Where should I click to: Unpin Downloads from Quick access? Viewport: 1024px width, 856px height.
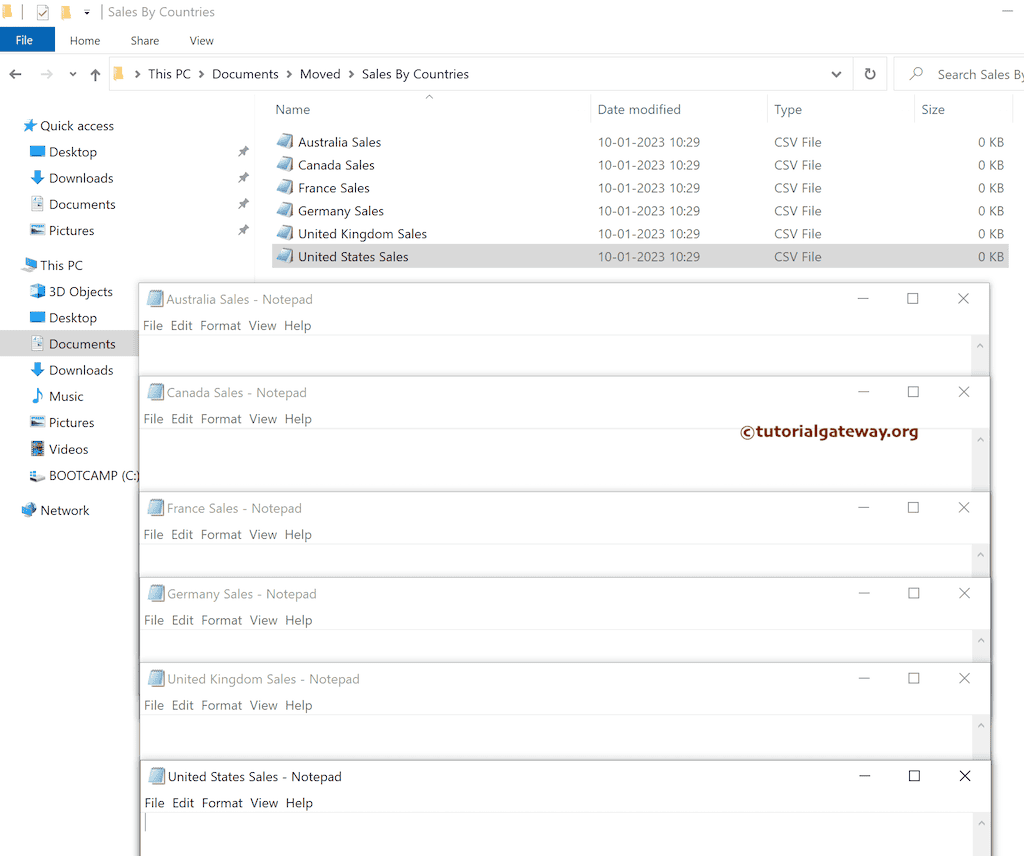click(243, 177)
